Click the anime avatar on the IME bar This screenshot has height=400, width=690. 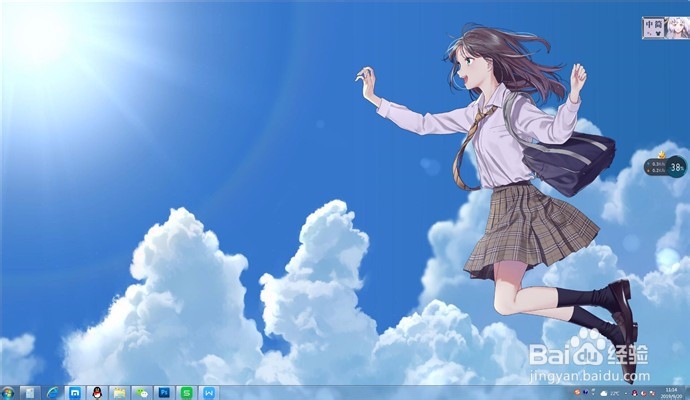tap(677, 28)
